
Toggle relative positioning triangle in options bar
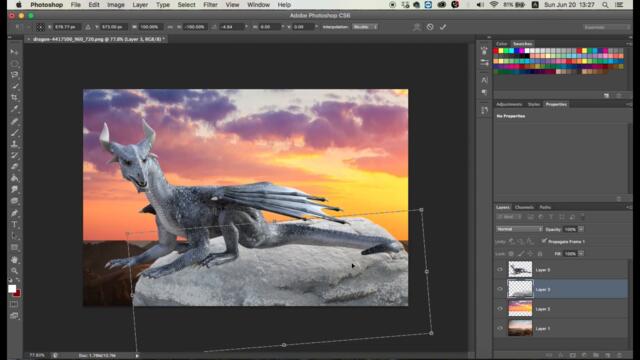(x=88, y=27)
